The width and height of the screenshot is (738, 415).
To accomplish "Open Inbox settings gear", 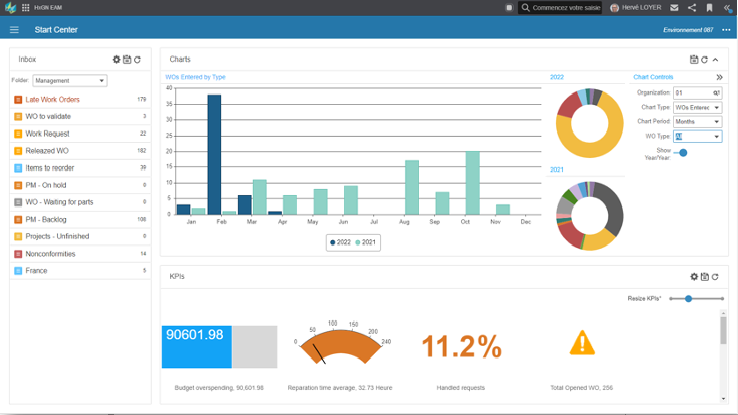I will pyautogui.click(x=116, y=60).
